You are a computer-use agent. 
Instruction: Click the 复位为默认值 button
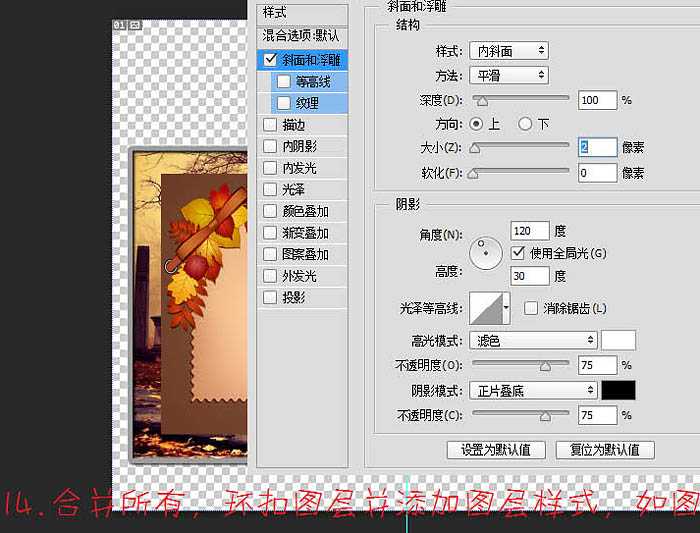click(605, 450)
